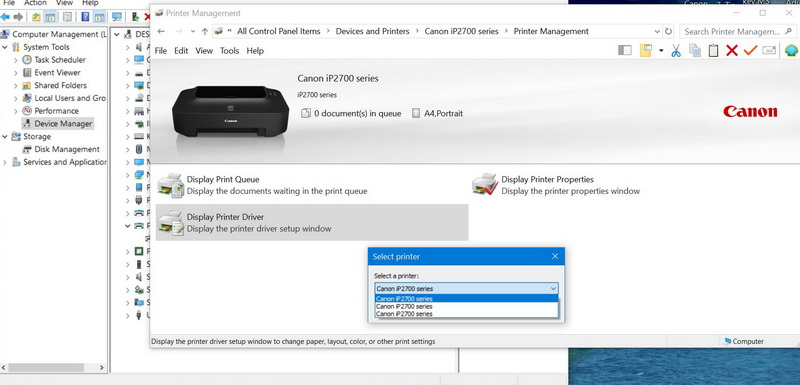Click Forward arrow in Computer Management toolbar
Screen dimensions: 800x385
click(x=18, y=17)
